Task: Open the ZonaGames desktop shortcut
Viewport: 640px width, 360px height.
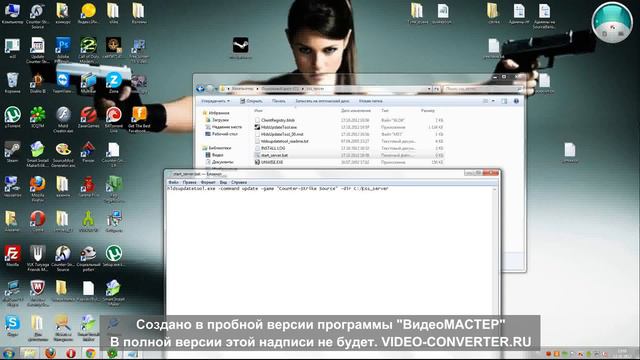Action: pos(88,118)
